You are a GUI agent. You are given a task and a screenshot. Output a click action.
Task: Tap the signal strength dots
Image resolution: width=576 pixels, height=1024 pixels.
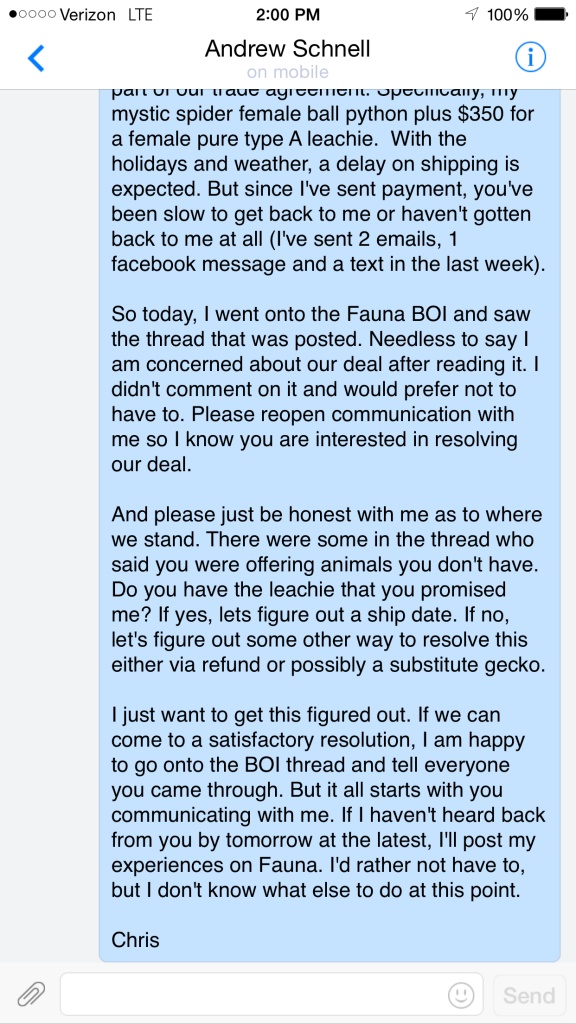[32, 14]
